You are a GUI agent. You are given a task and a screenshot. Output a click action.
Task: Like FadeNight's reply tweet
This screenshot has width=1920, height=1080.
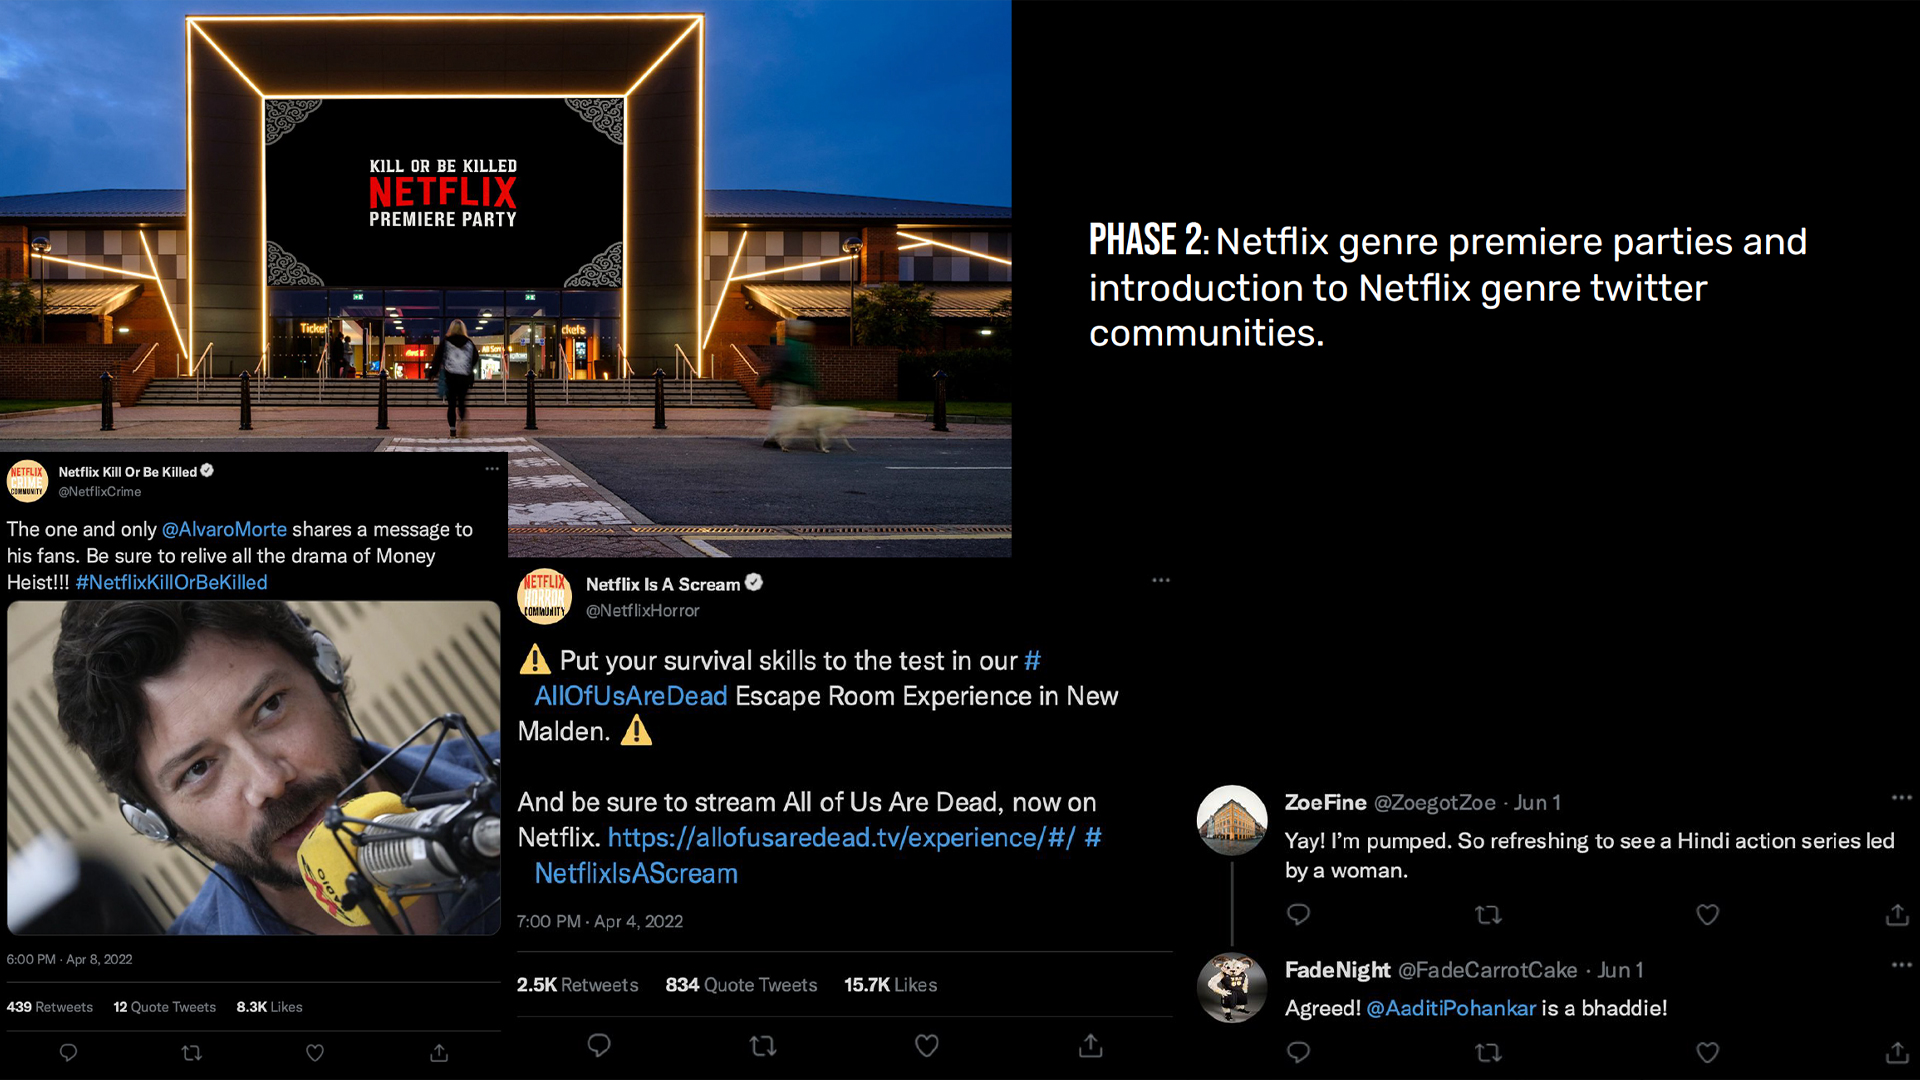pos(1707,1052)
